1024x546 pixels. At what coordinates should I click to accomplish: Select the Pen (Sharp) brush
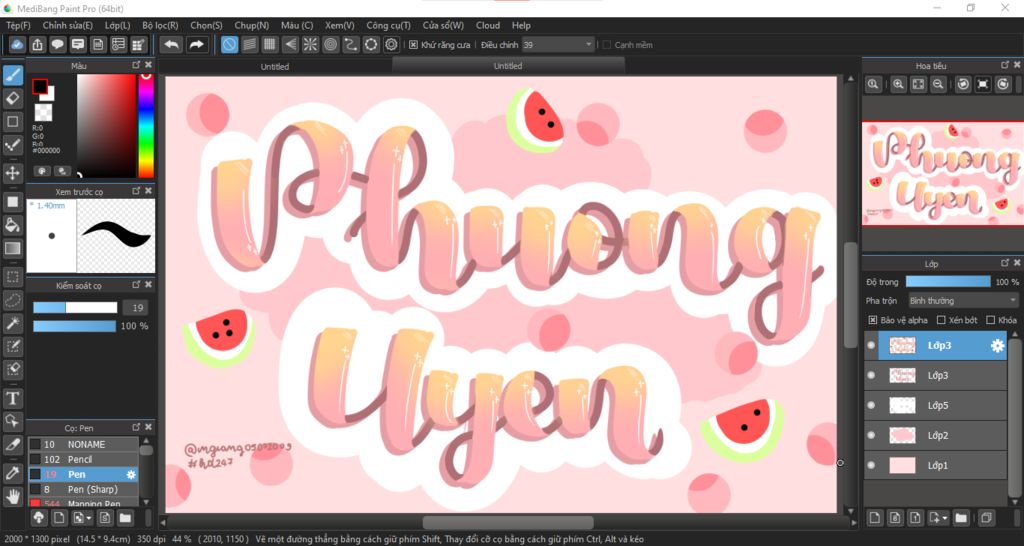(x=83, y=489)
